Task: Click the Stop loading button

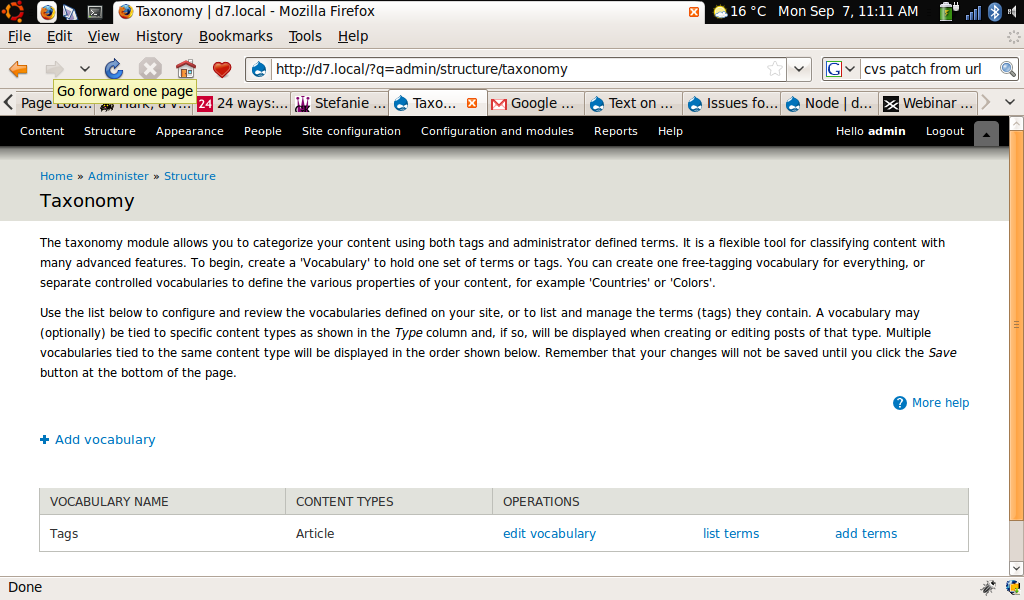Action: [150, 69]
